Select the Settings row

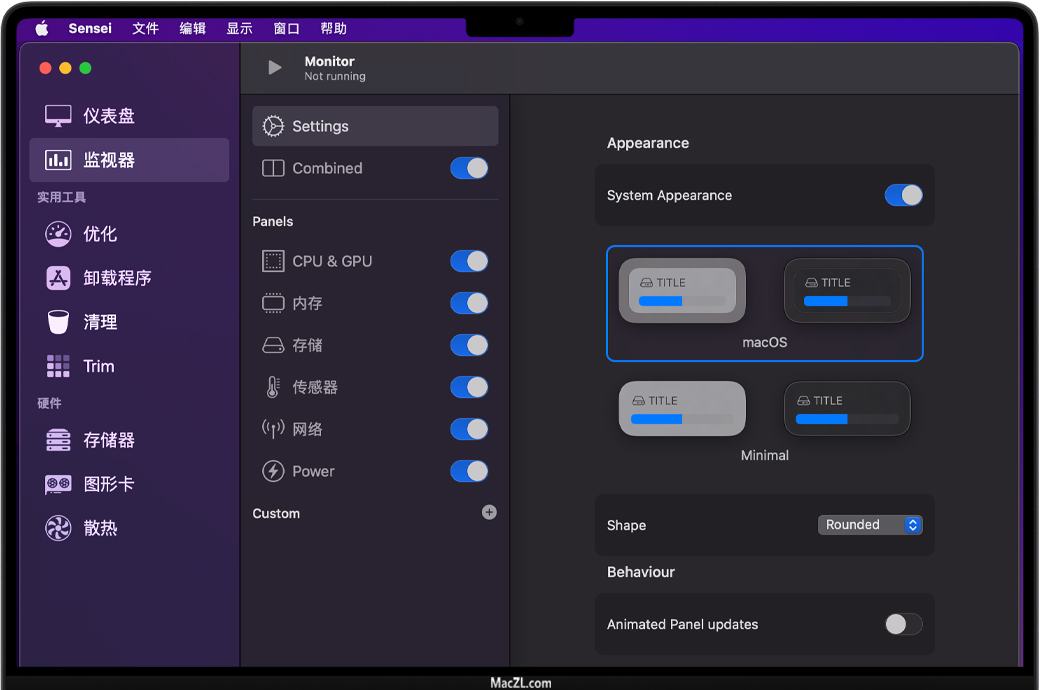coord(375,126)
